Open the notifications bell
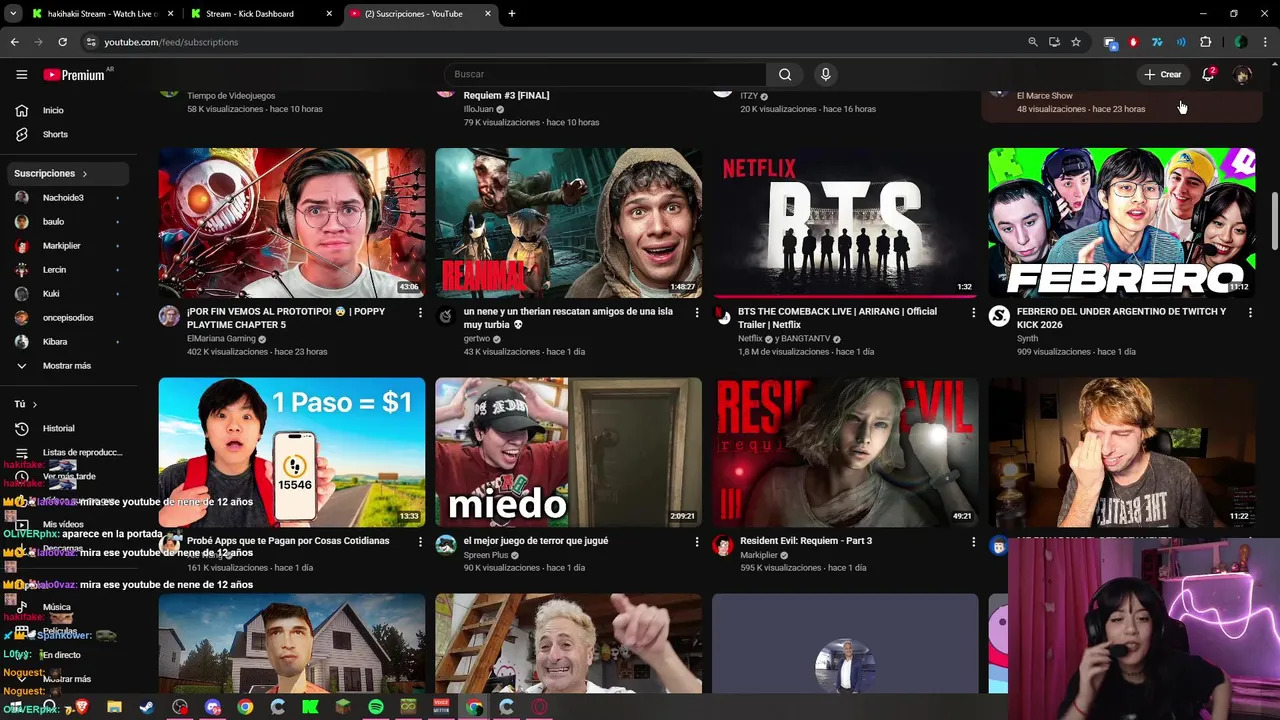1280x720 pixels. click(x=1208, y=74)
